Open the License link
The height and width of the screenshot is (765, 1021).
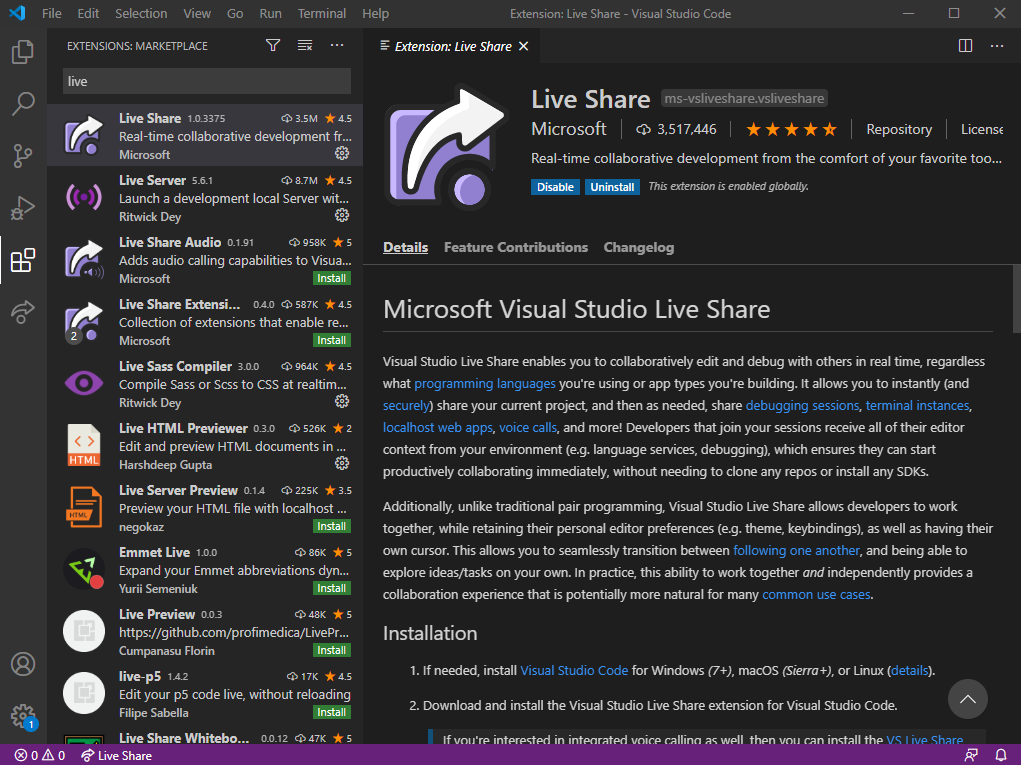click(x=982, y=130)
